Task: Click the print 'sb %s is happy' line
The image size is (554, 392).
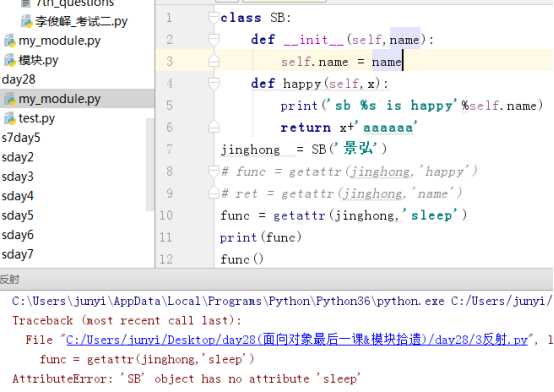Action: click(412, 106)
